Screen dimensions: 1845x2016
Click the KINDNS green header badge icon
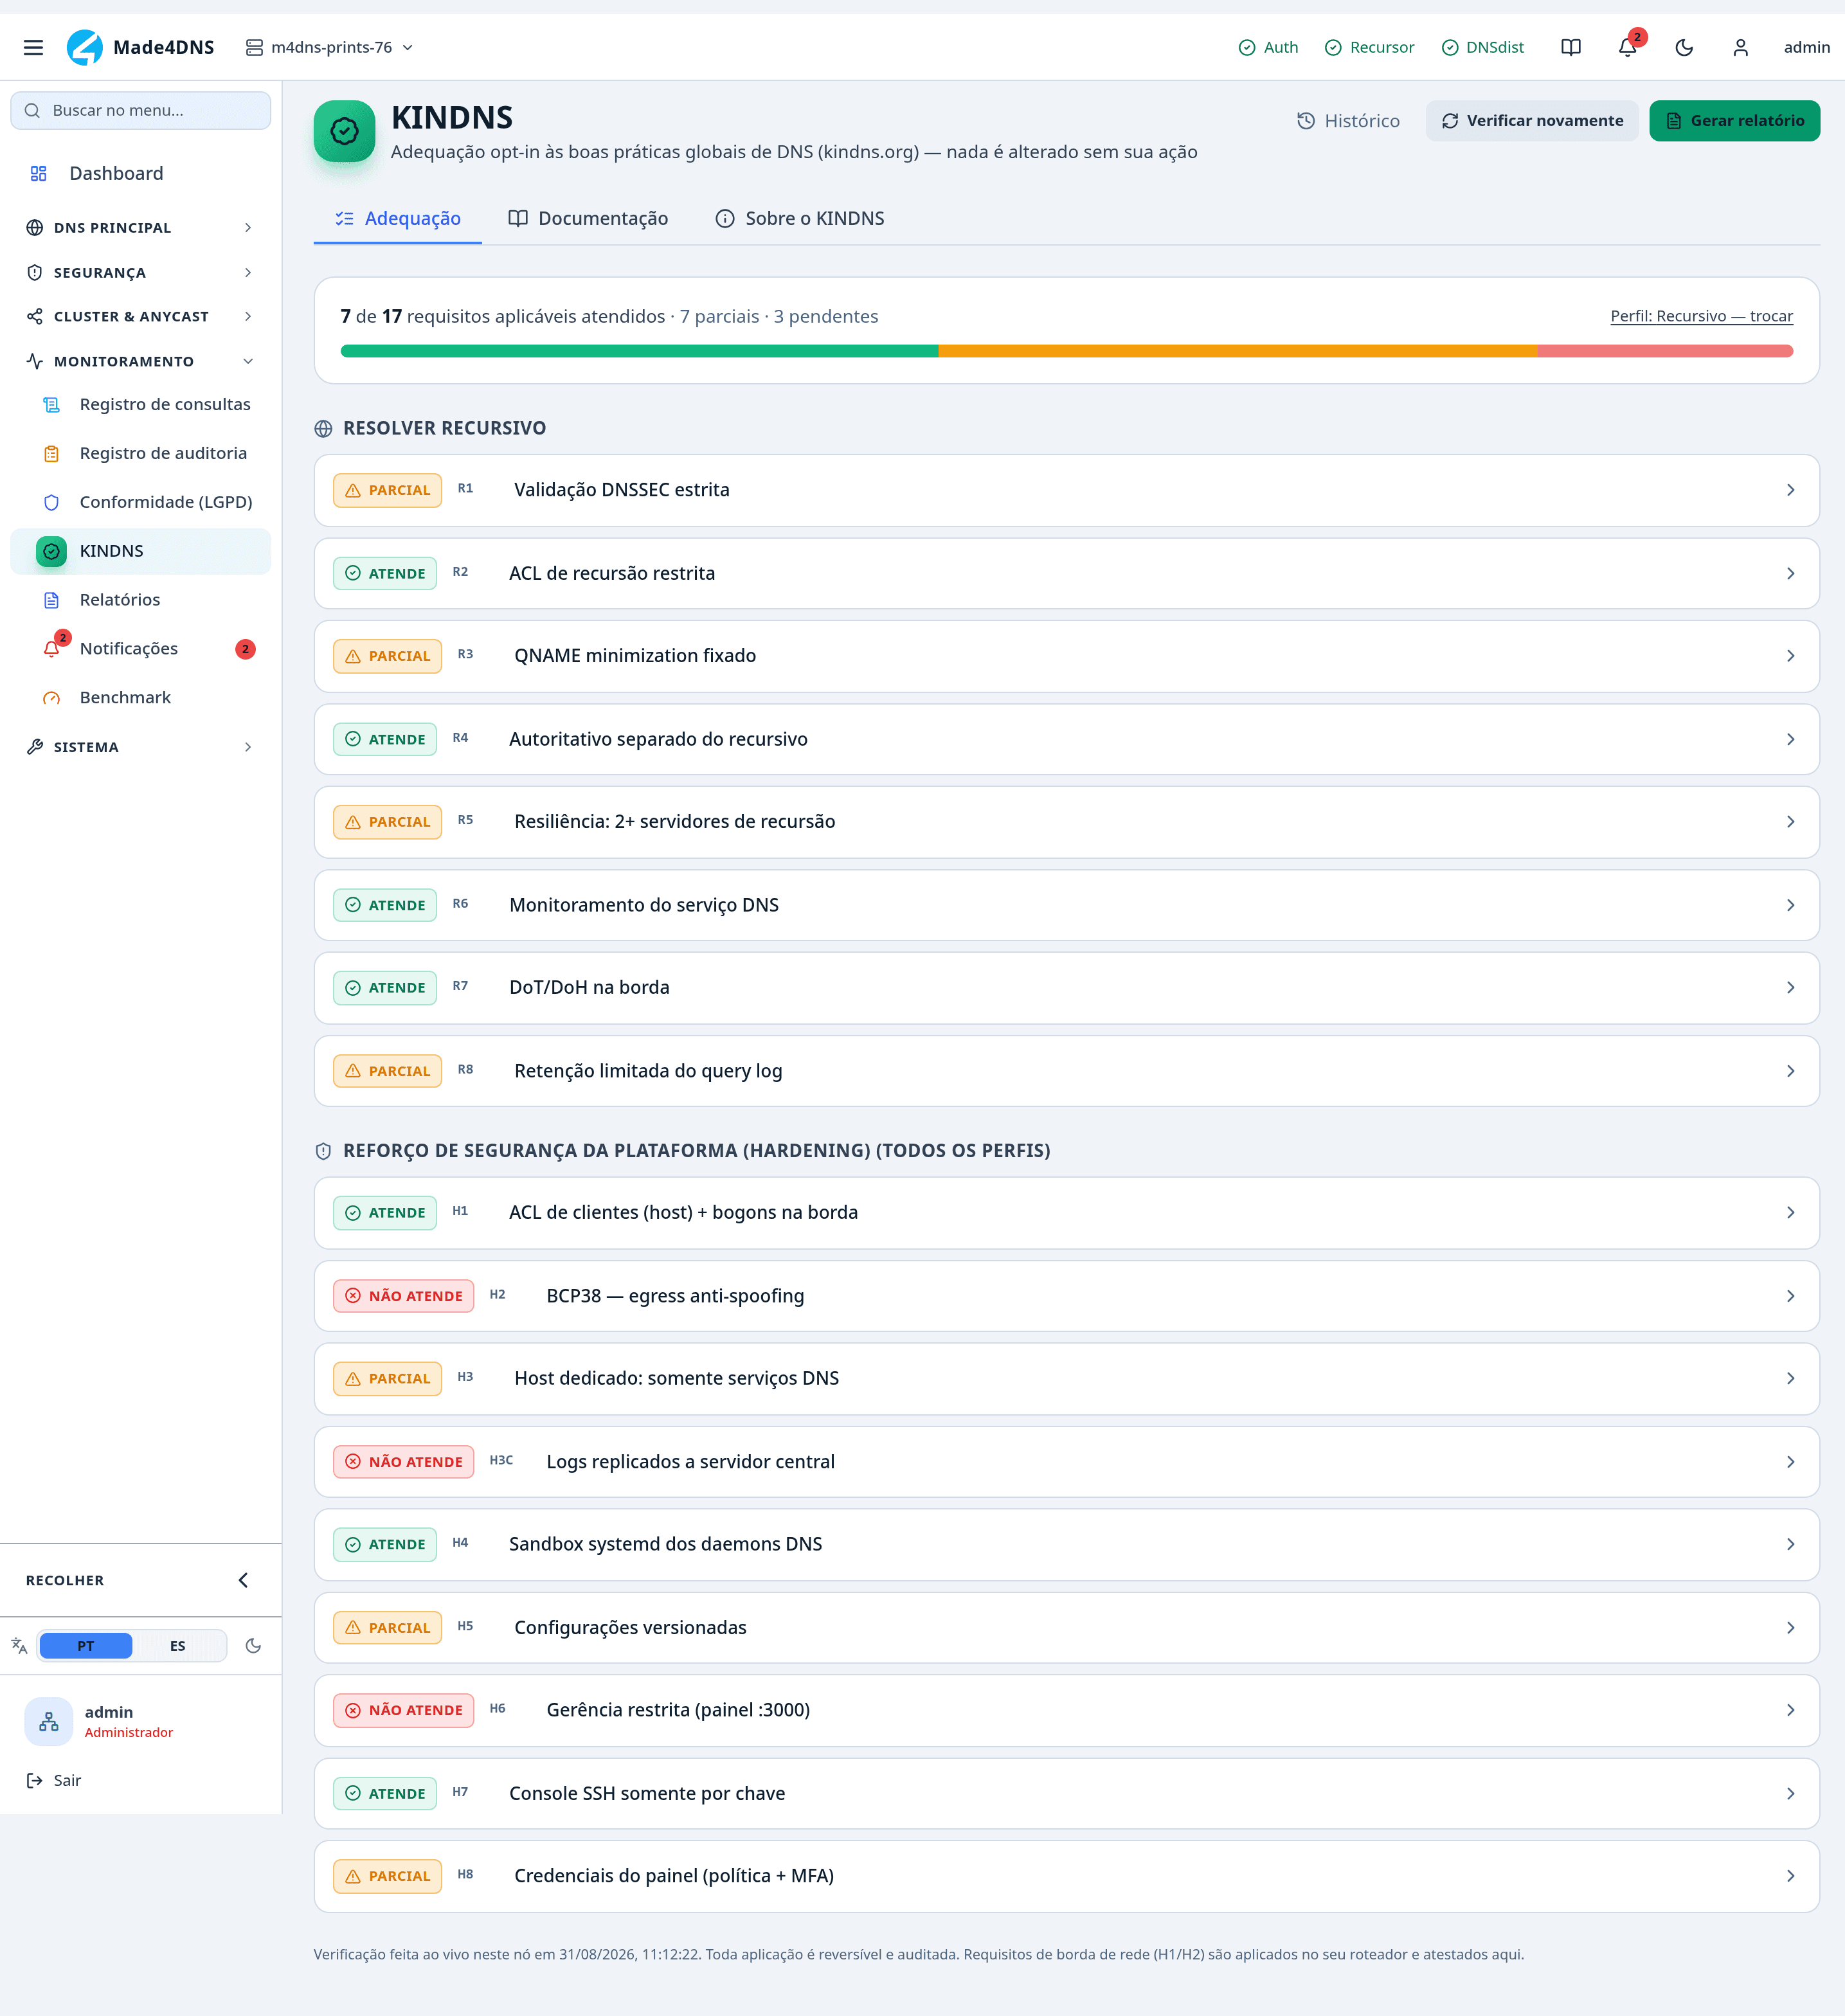tap(345, 131)
